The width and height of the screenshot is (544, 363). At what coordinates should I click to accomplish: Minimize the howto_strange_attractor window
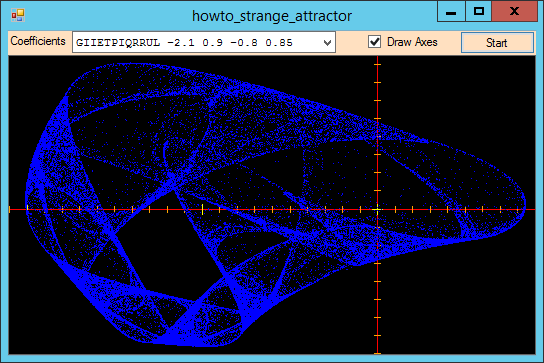coord(451,11)
